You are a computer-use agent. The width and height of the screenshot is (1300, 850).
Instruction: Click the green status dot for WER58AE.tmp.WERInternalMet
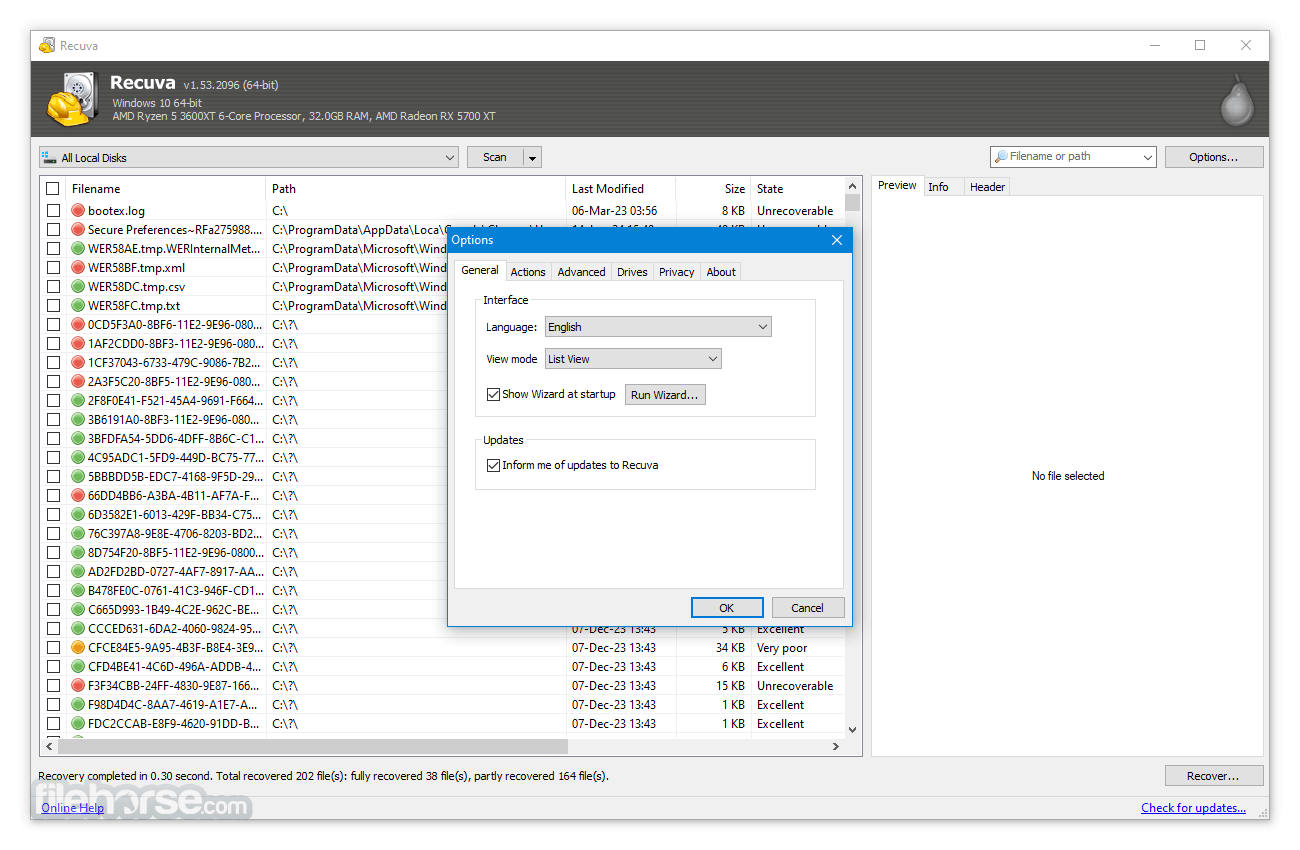(78, 249)
